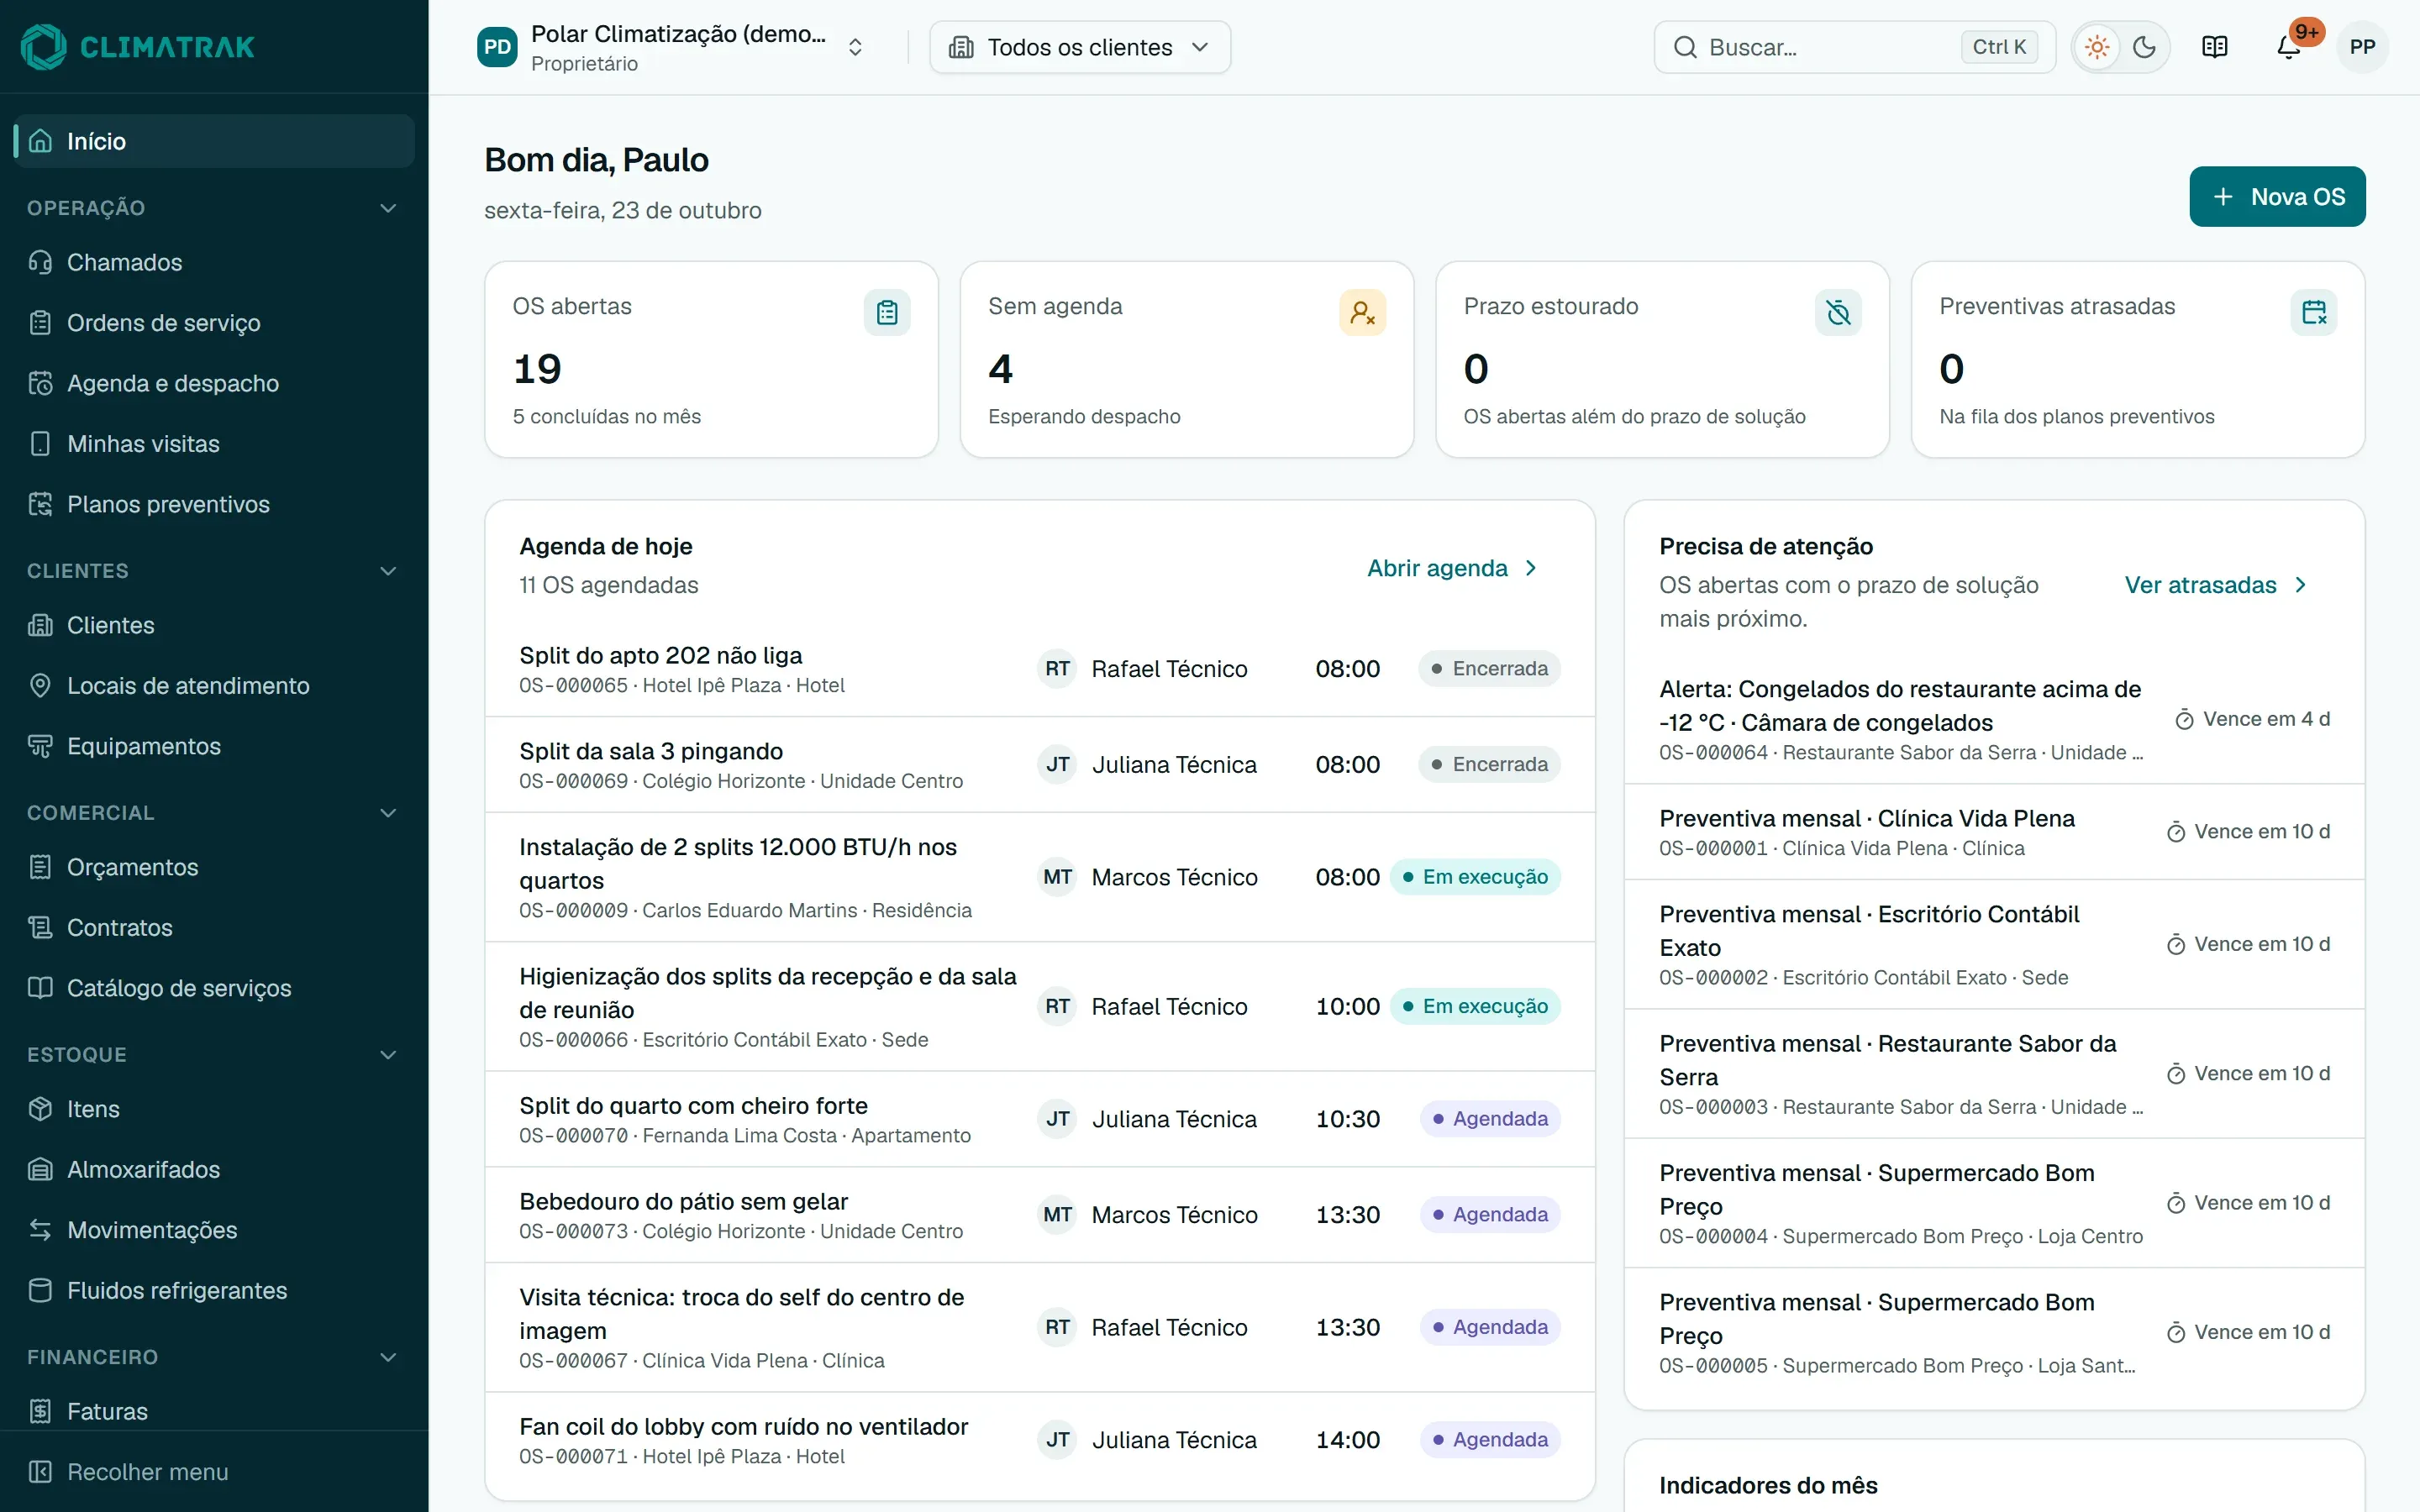This screenshot has width=2420, height=1512.
Task: Click the Almoxarifados icon
Action: click(x=40, y=1170)
